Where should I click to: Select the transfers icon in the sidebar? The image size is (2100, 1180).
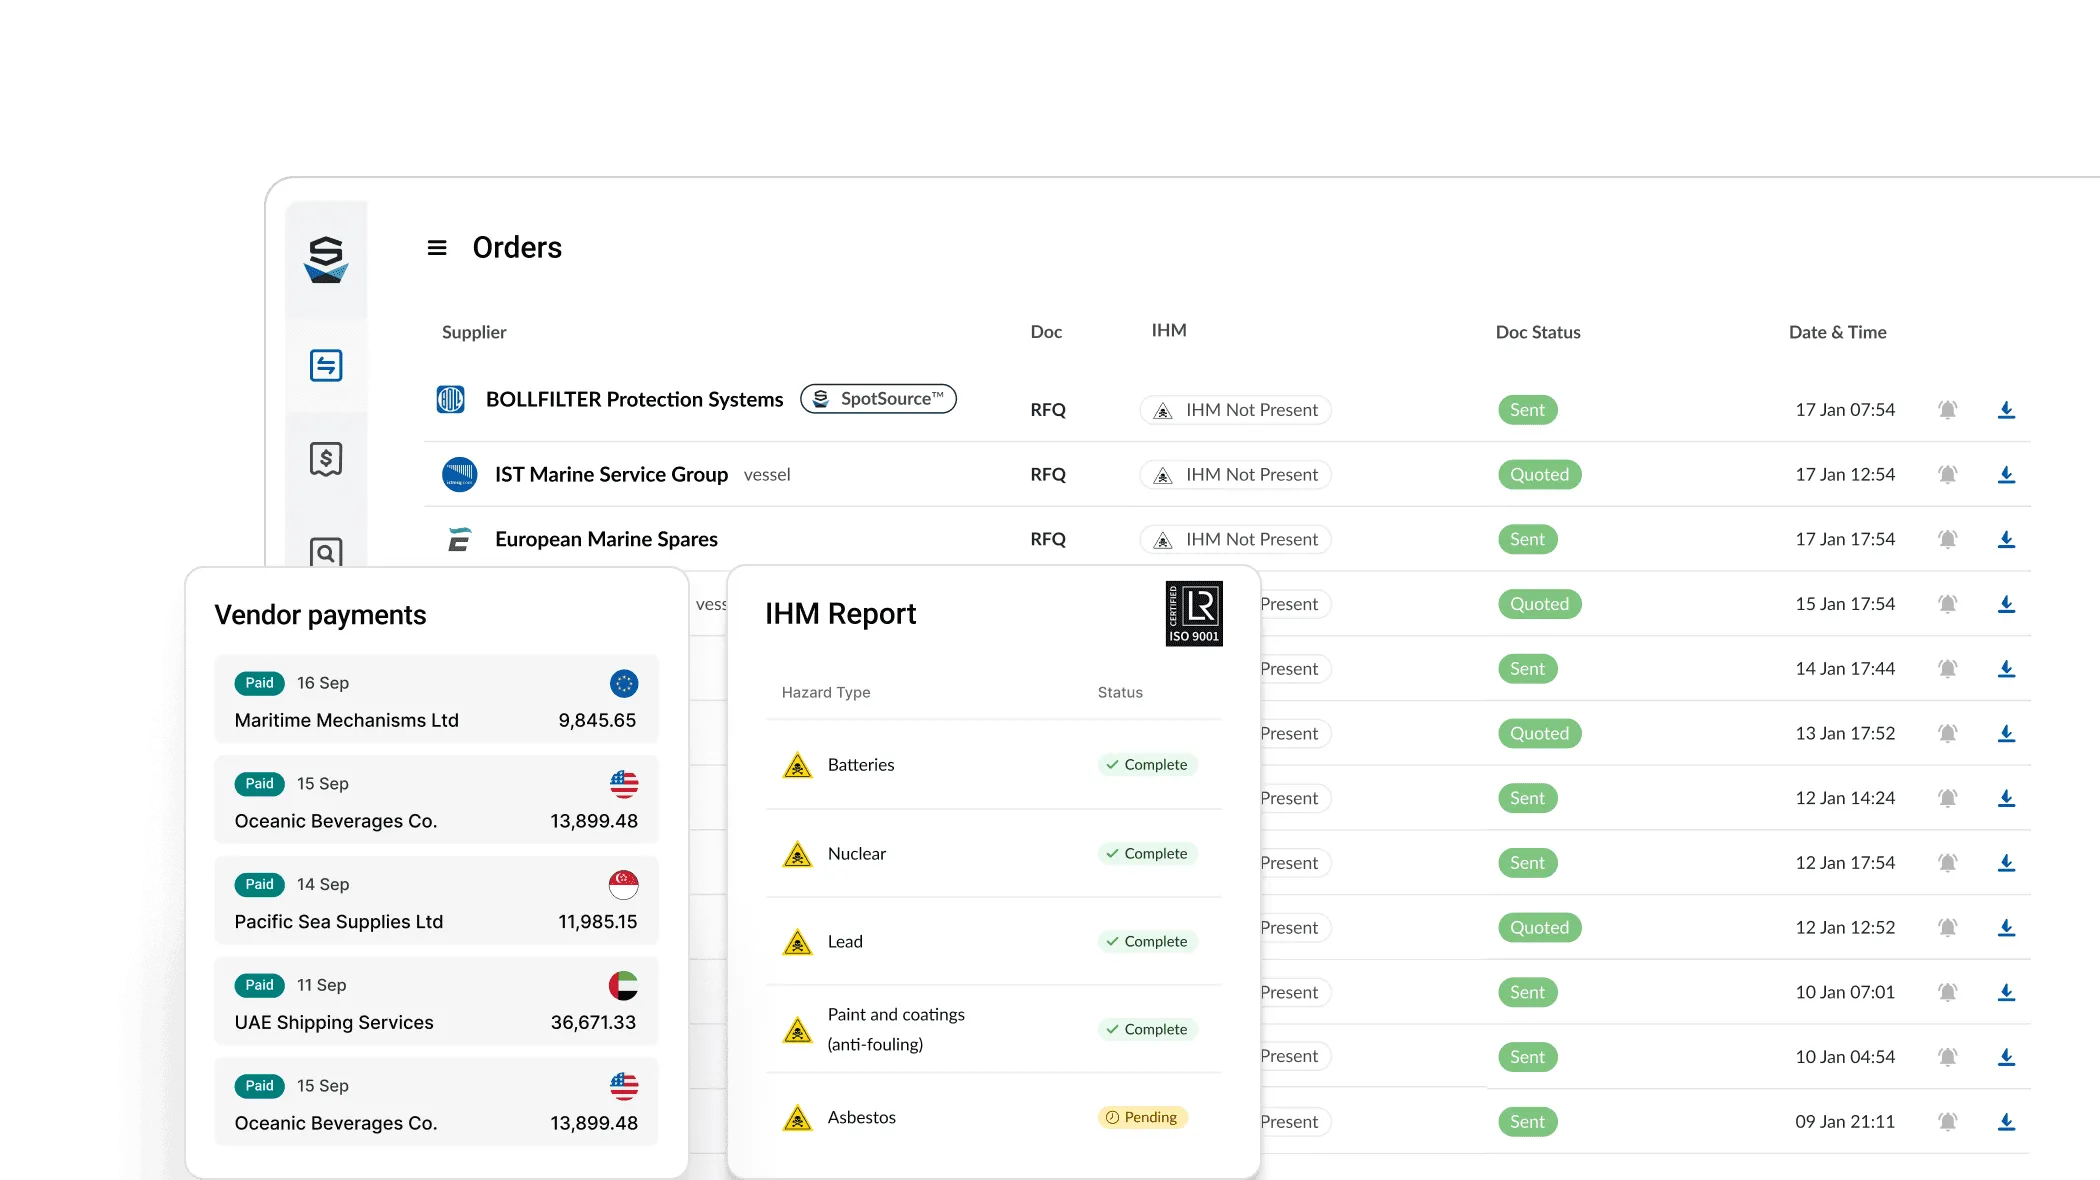pos(326,366)
